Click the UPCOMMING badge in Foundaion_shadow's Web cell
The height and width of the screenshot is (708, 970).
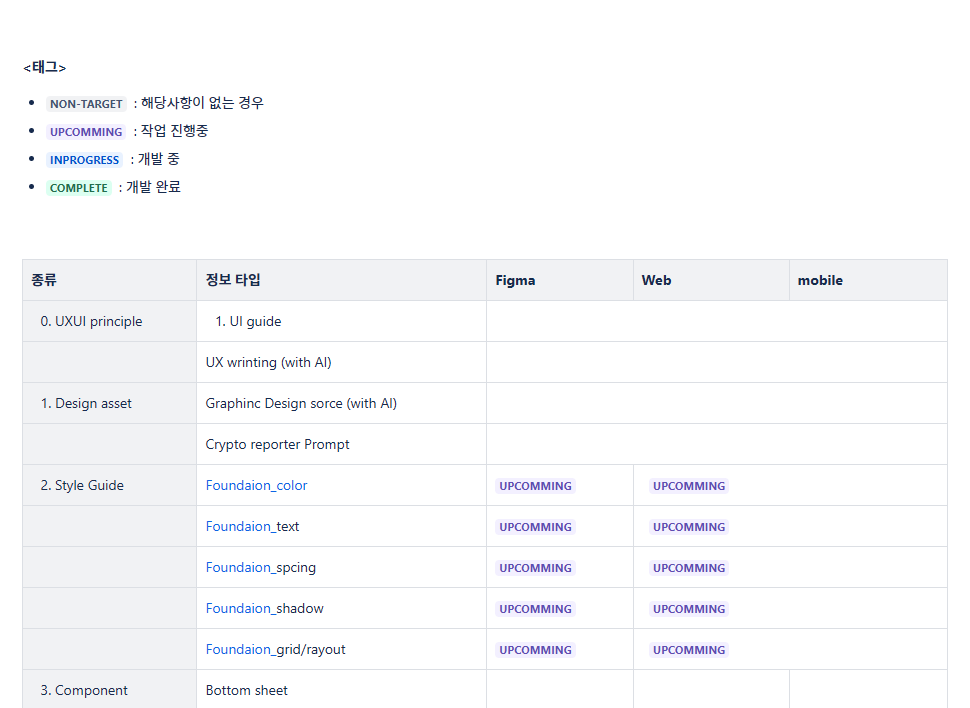pos(689,608)
